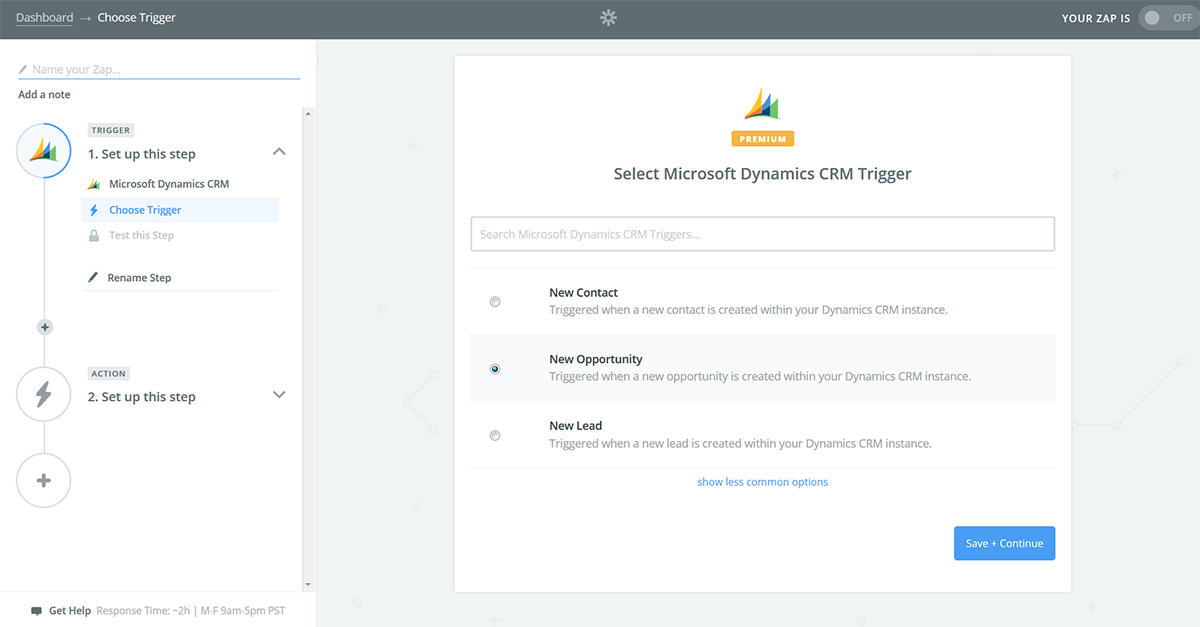This screenshot has height=627, width=1200.
Task: Click the ACTION label tag
Action: click(x=109, y=373)
